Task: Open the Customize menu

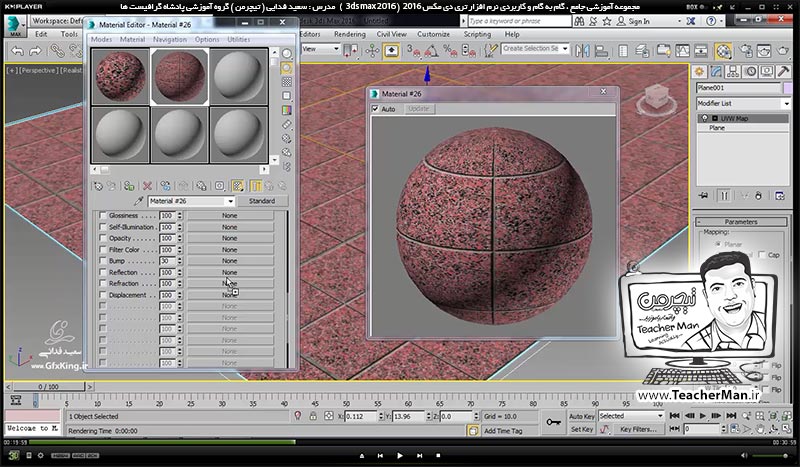Action: [x=433, y=34]
